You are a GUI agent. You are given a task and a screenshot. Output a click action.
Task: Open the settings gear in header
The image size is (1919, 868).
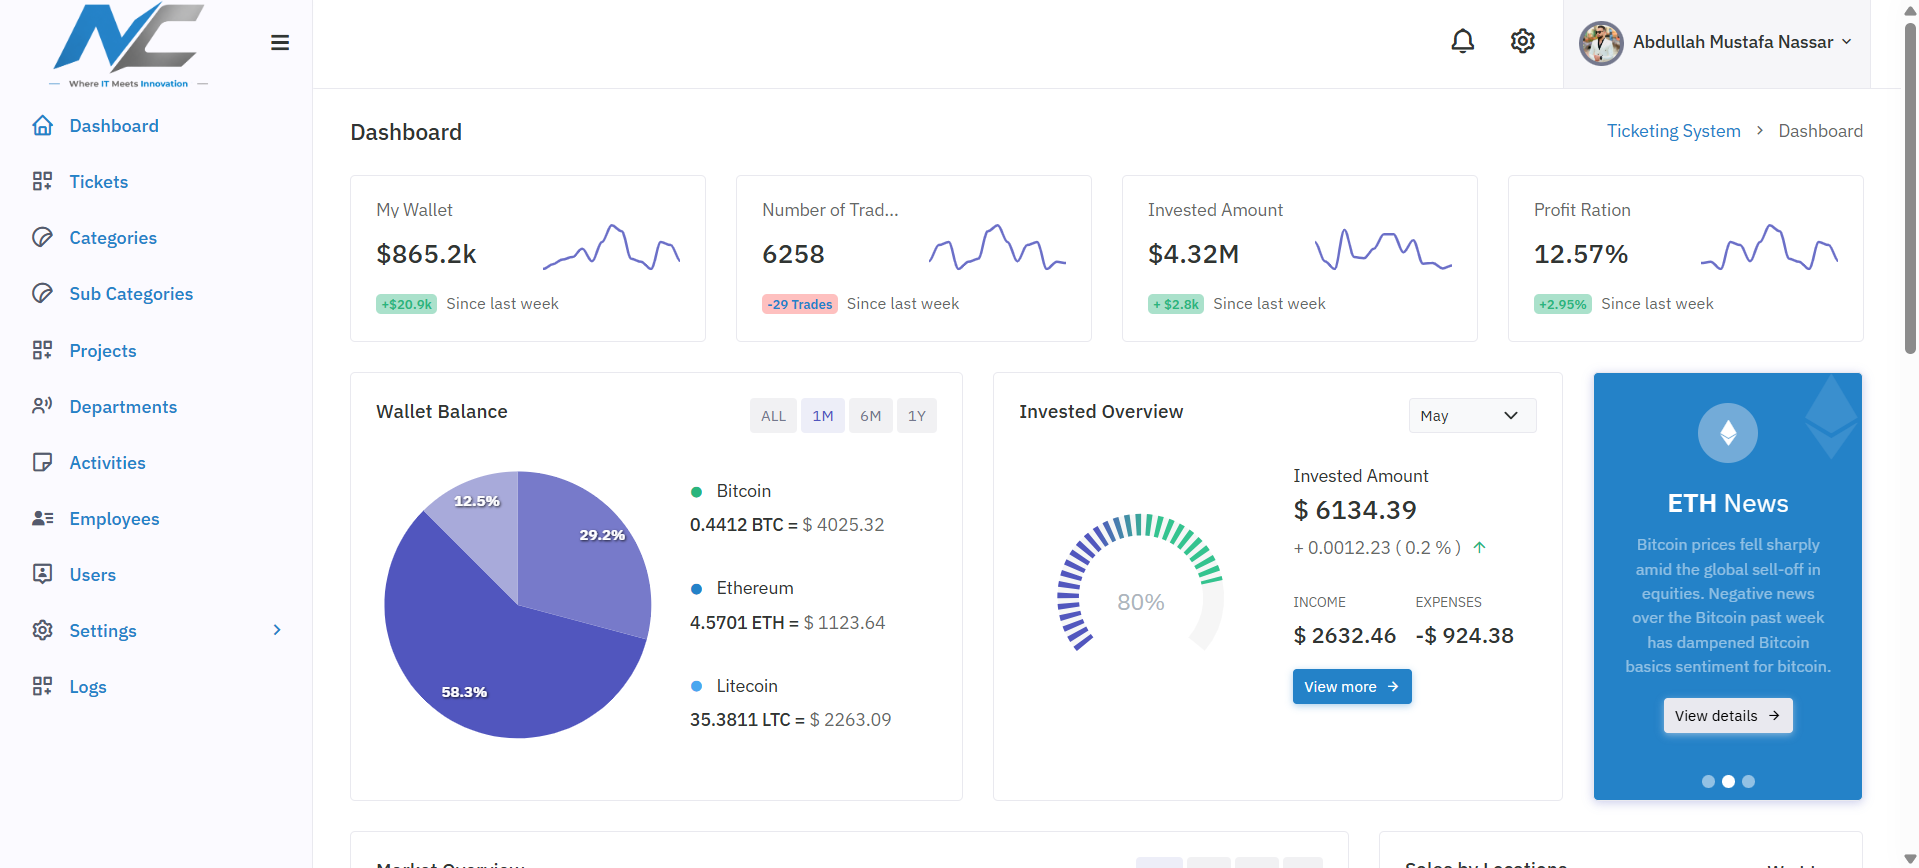(1522, 41)
